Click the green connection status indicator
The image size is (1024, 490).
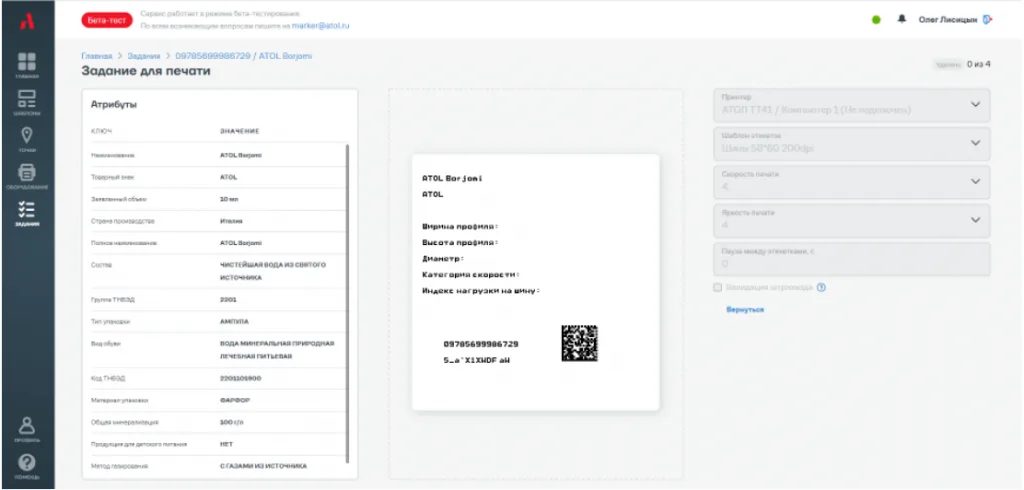pyautogui.click(x=876, y=20)
